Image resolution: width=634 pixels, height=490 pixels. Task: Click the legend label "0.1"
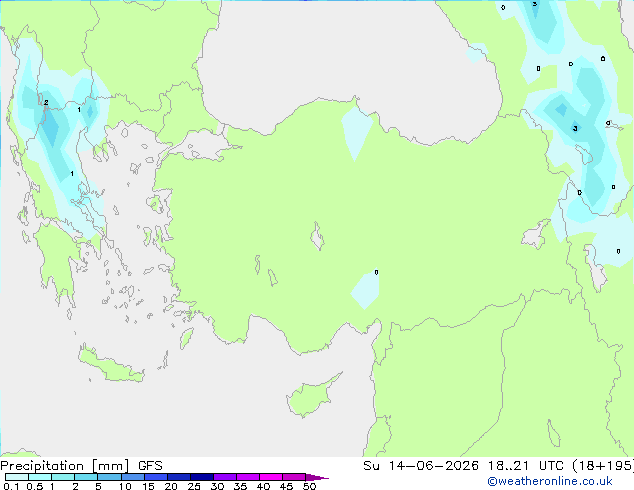(x=11, y=486)
